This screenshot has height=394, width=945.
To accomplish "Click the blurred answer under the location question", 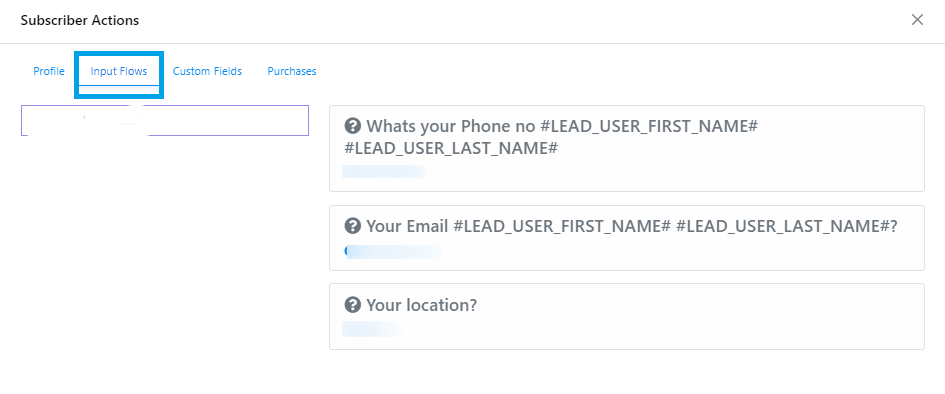I will point(372,328).
